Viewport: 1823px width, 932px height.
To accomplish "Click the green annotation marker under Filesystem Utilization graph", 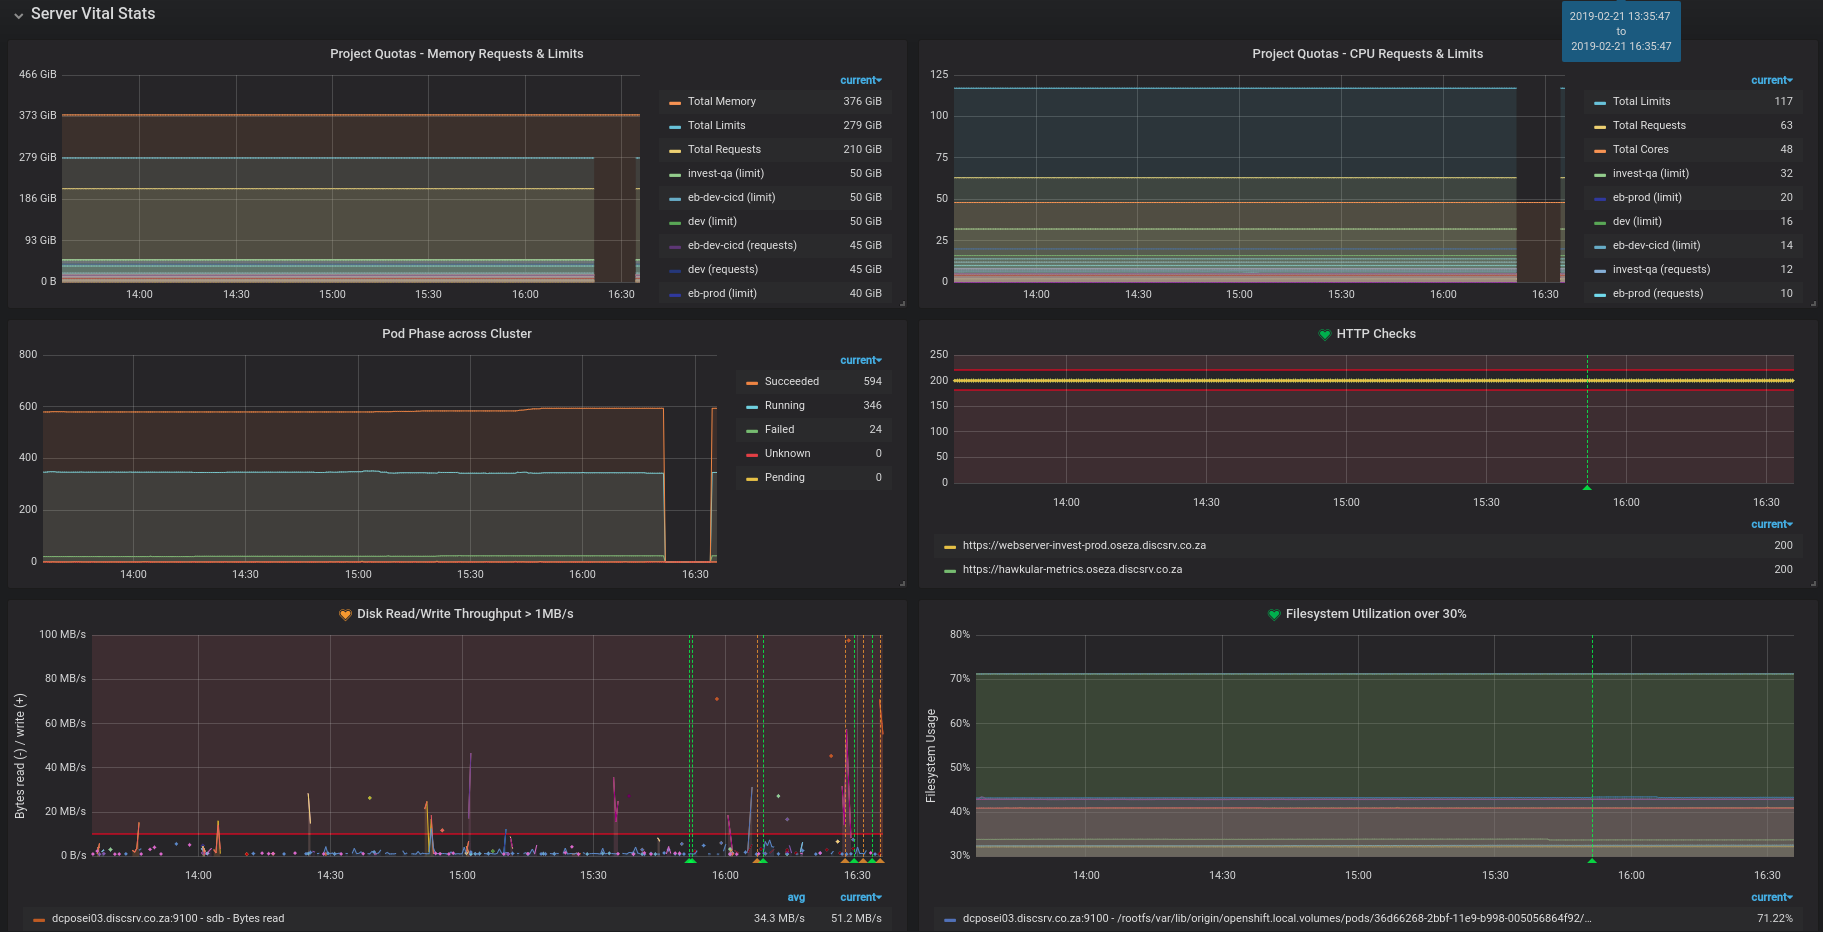I will coord(1592,860).
